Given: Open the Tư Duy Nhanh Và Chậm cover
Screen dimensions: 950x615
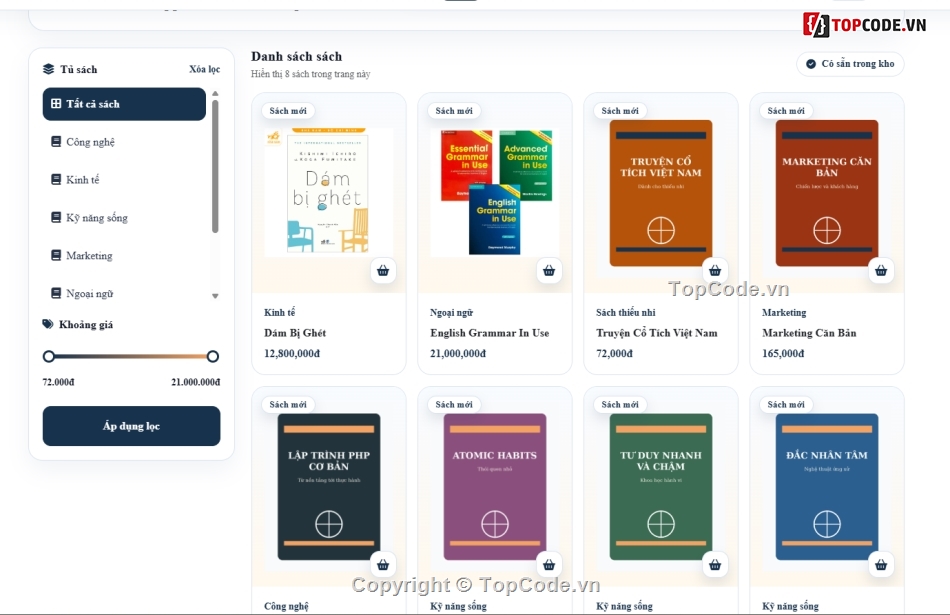Looking at the screenshot, I should click(x=661, y=487).
